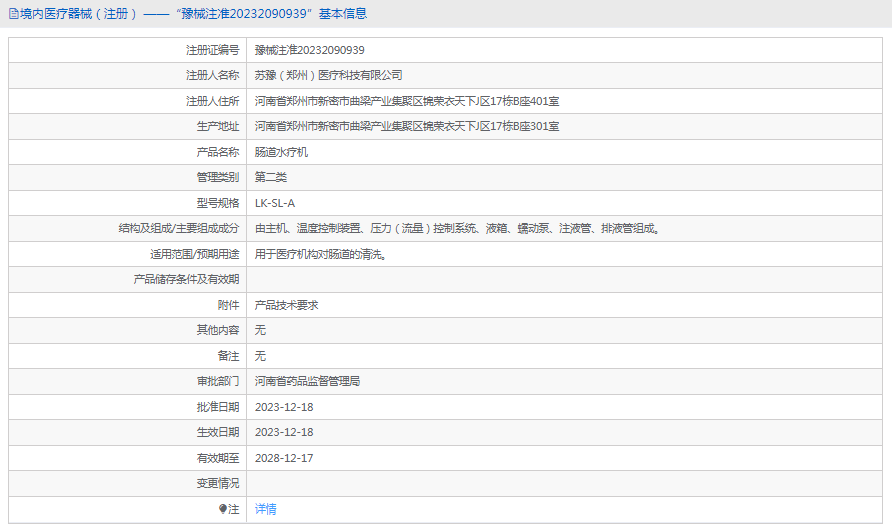
Task: Click the 变更情况 label
Action: 218,483
